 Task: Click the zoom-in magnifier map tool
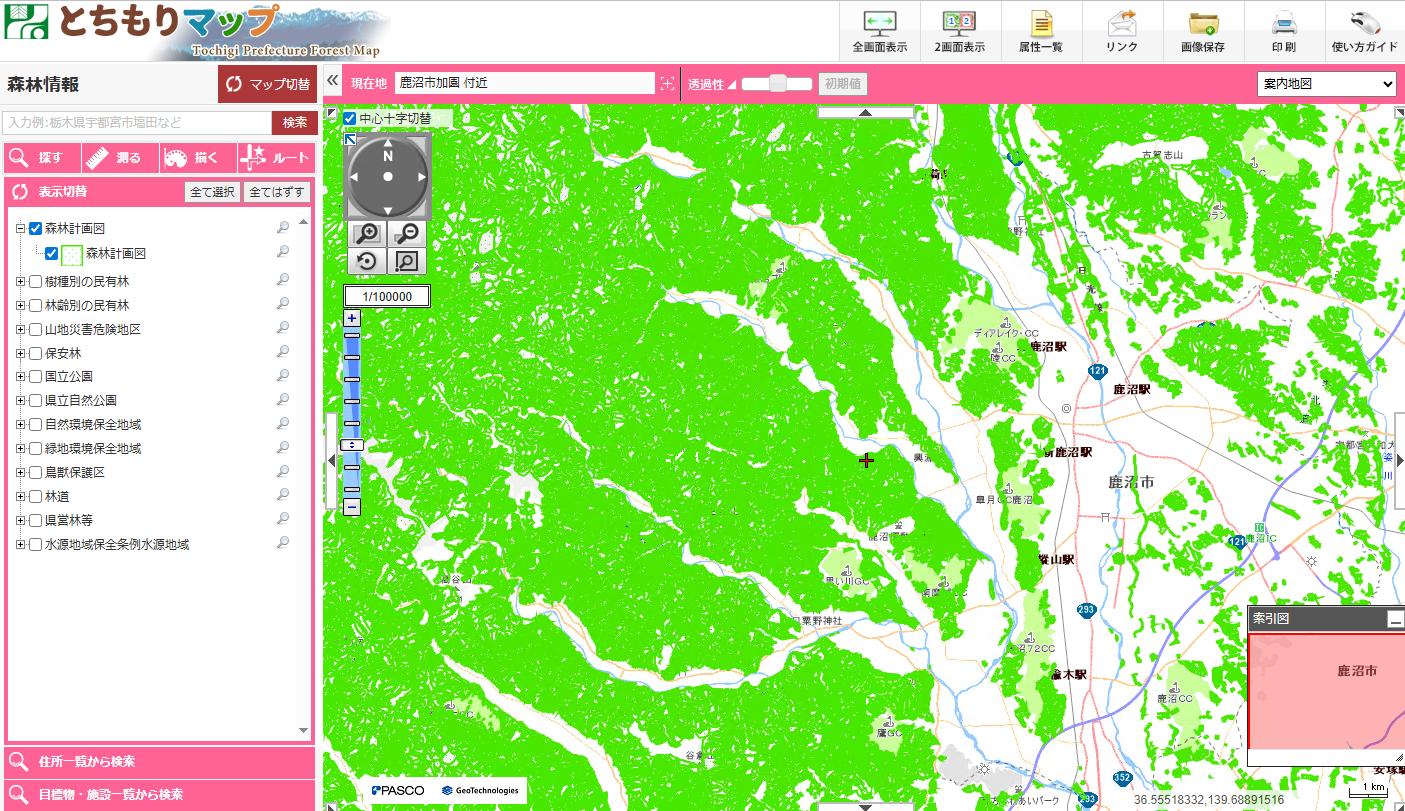[x=368, y=234]
